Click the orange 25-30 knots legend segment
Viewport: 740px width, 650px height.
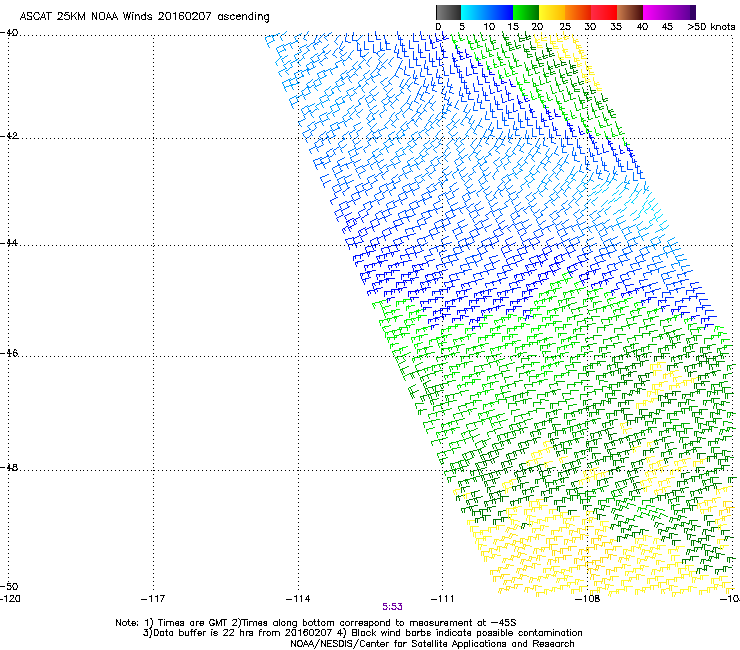point(578,12)
